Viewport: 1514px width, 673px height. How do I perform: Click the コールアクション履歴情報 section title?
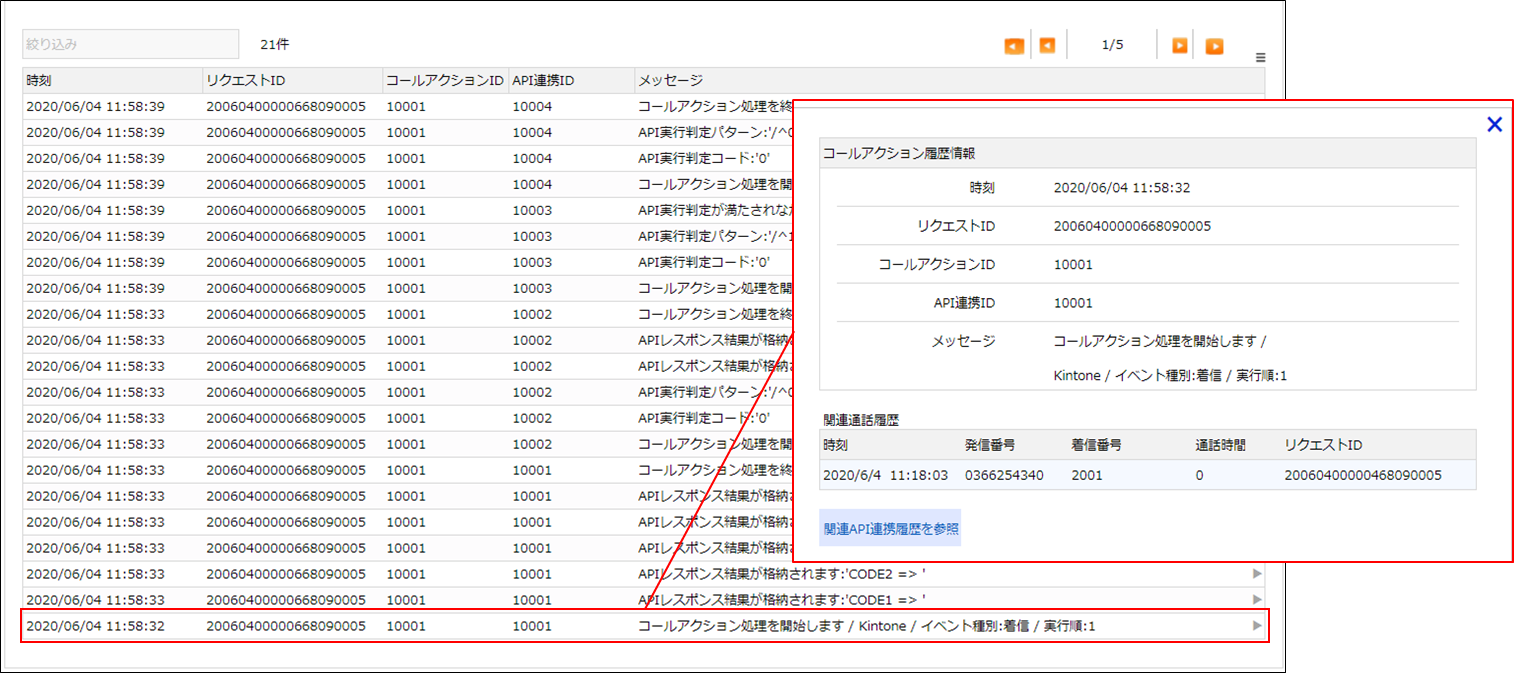tap(899, 153)
